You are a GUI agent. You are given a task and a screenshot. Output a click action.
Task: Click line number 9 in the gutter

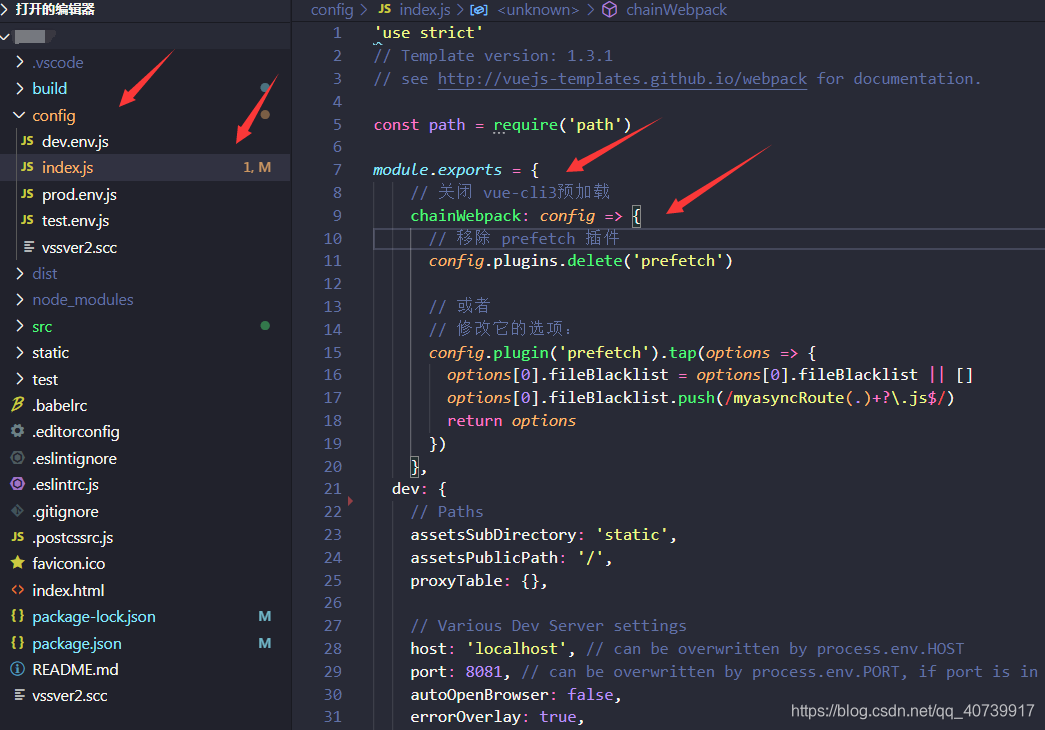point(337,215)
